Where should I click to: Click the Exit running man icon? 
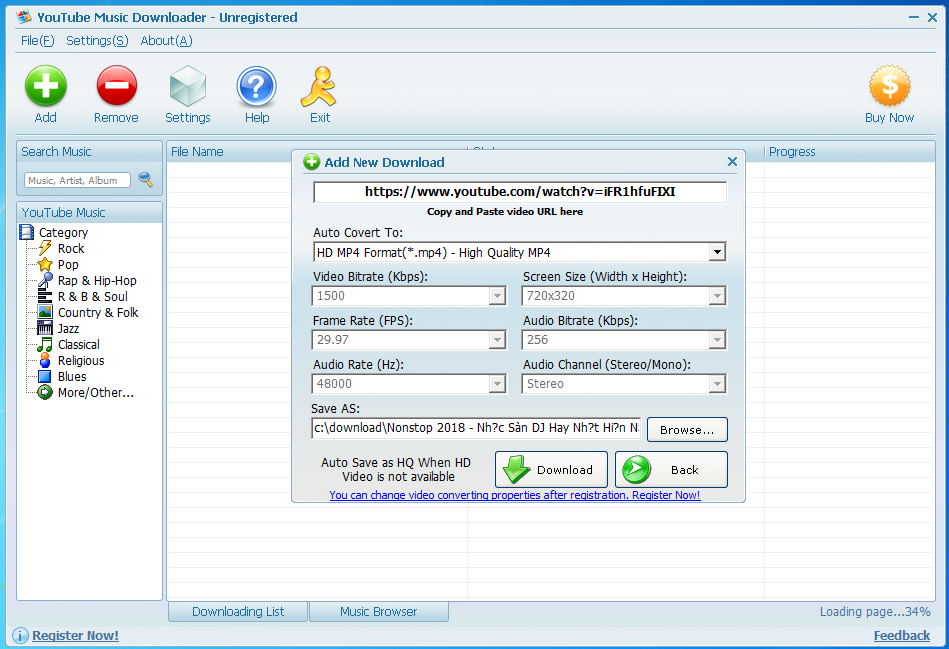tap(319, 87)
